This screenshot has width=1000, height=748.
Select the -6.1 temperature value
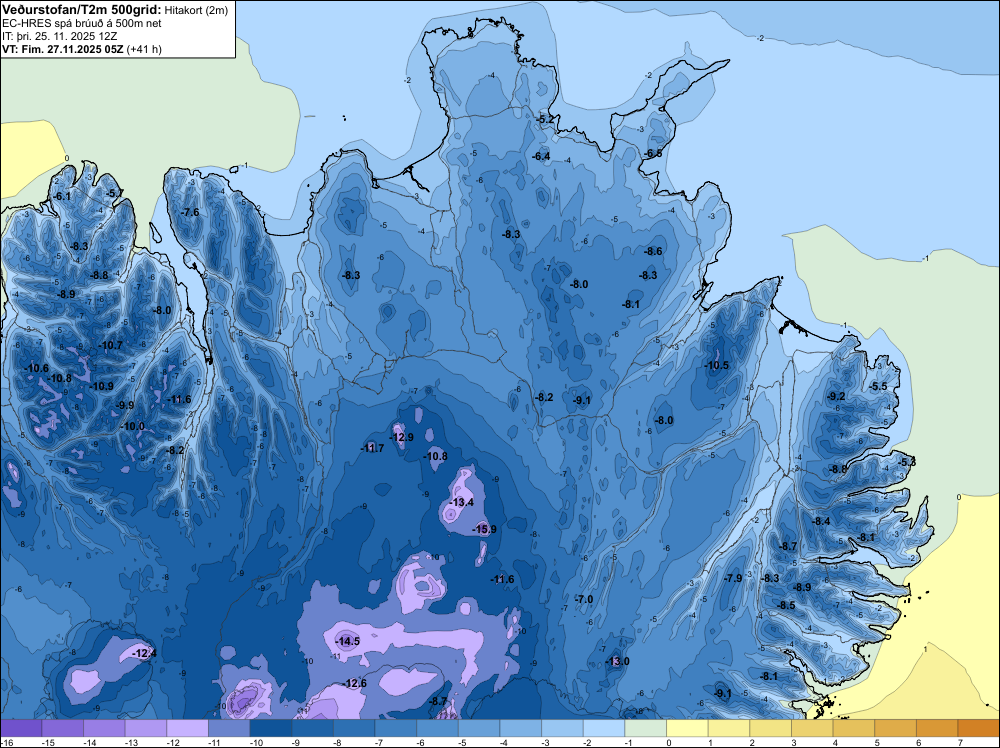(62, 196)
